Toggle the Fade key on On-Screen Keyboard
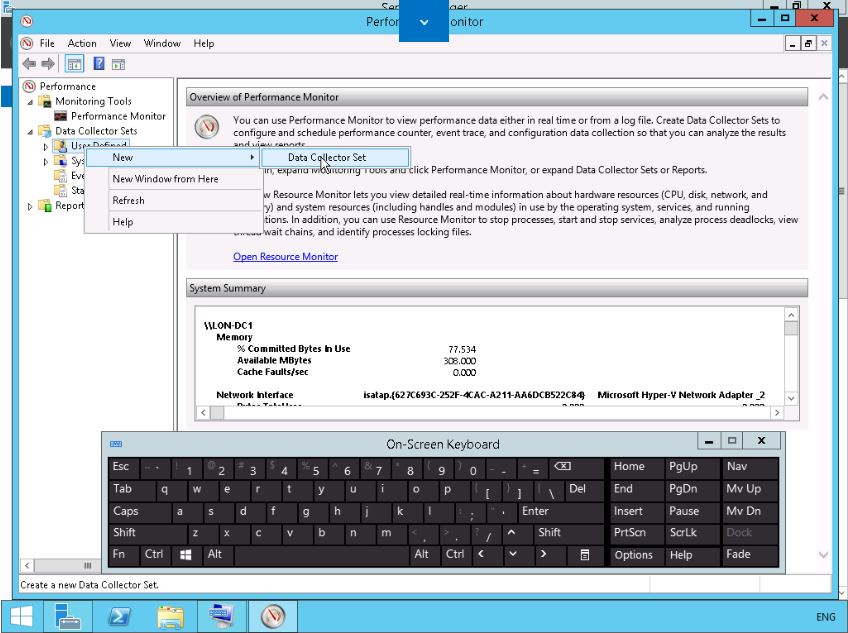This screenshot has height=633, width=848. click(750, 555)
